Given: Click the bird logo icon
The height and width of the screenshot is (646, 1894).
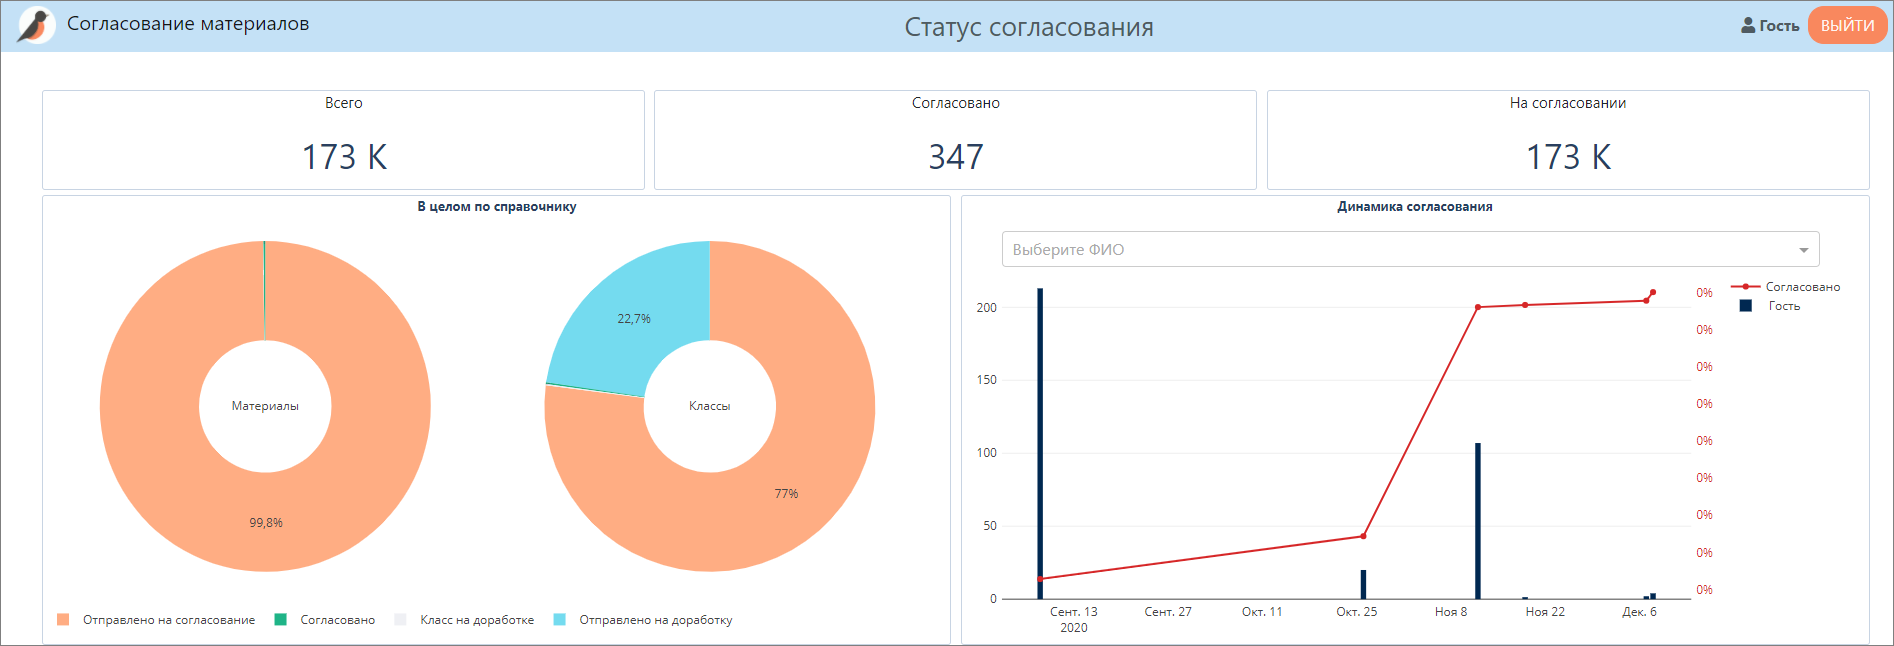Looking at the screenshot, I should pos(35,26).
